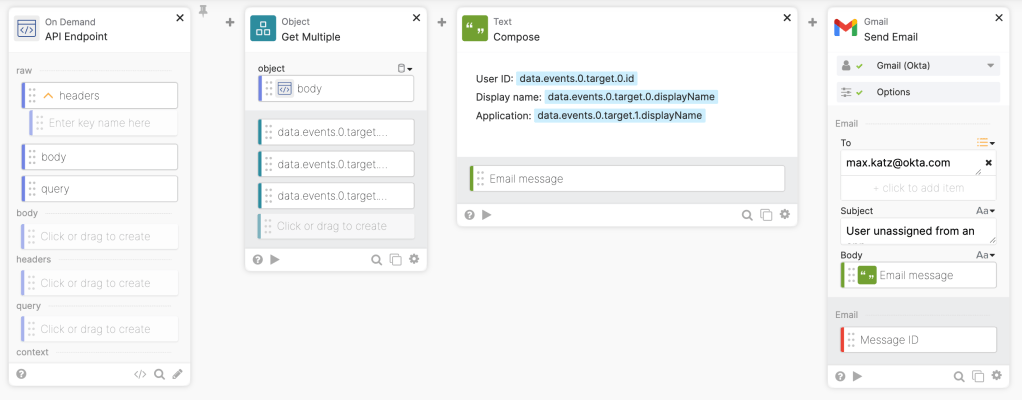Open the object field type dropdown
Image resolution: width=1022 pixels, height=400 pixels.
click(405, 68)
